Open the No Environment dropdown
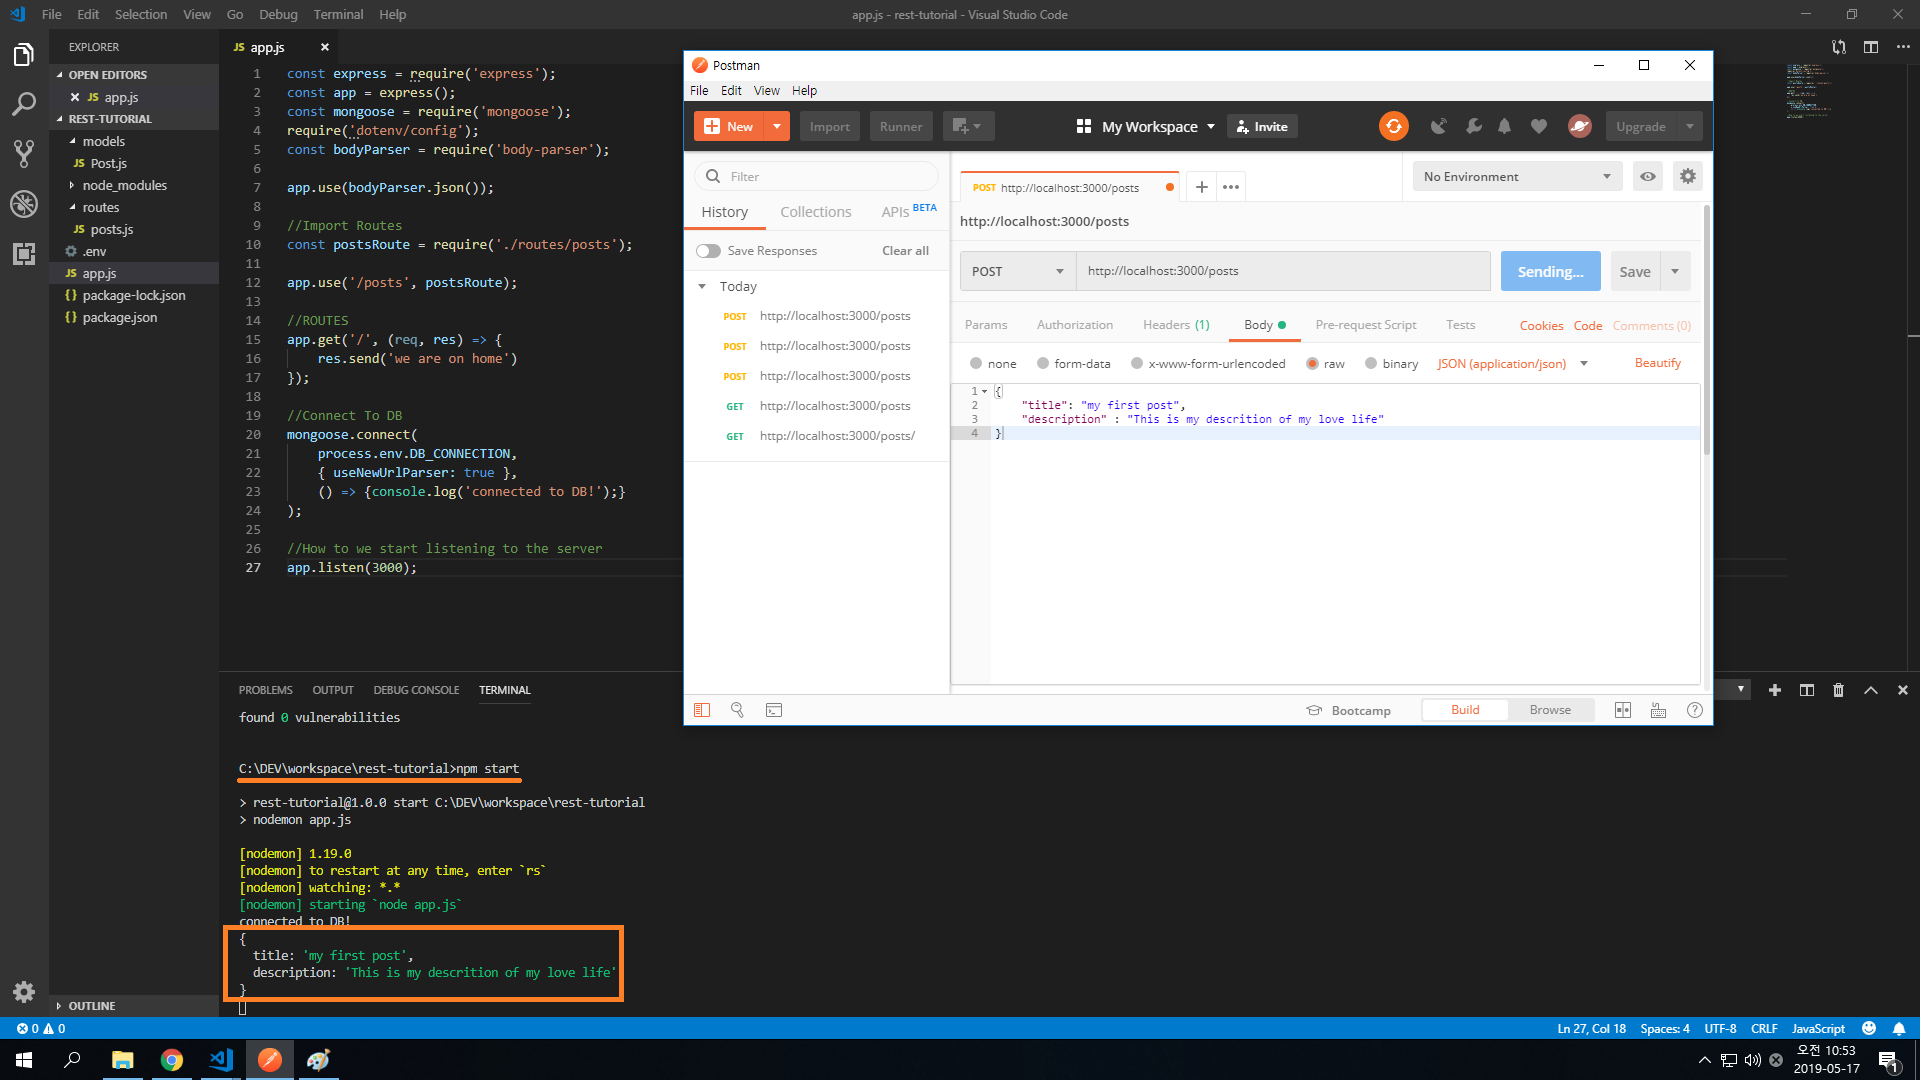Image resolution: width=1920 pixels, height=1080 pixels. point(1517,176)
